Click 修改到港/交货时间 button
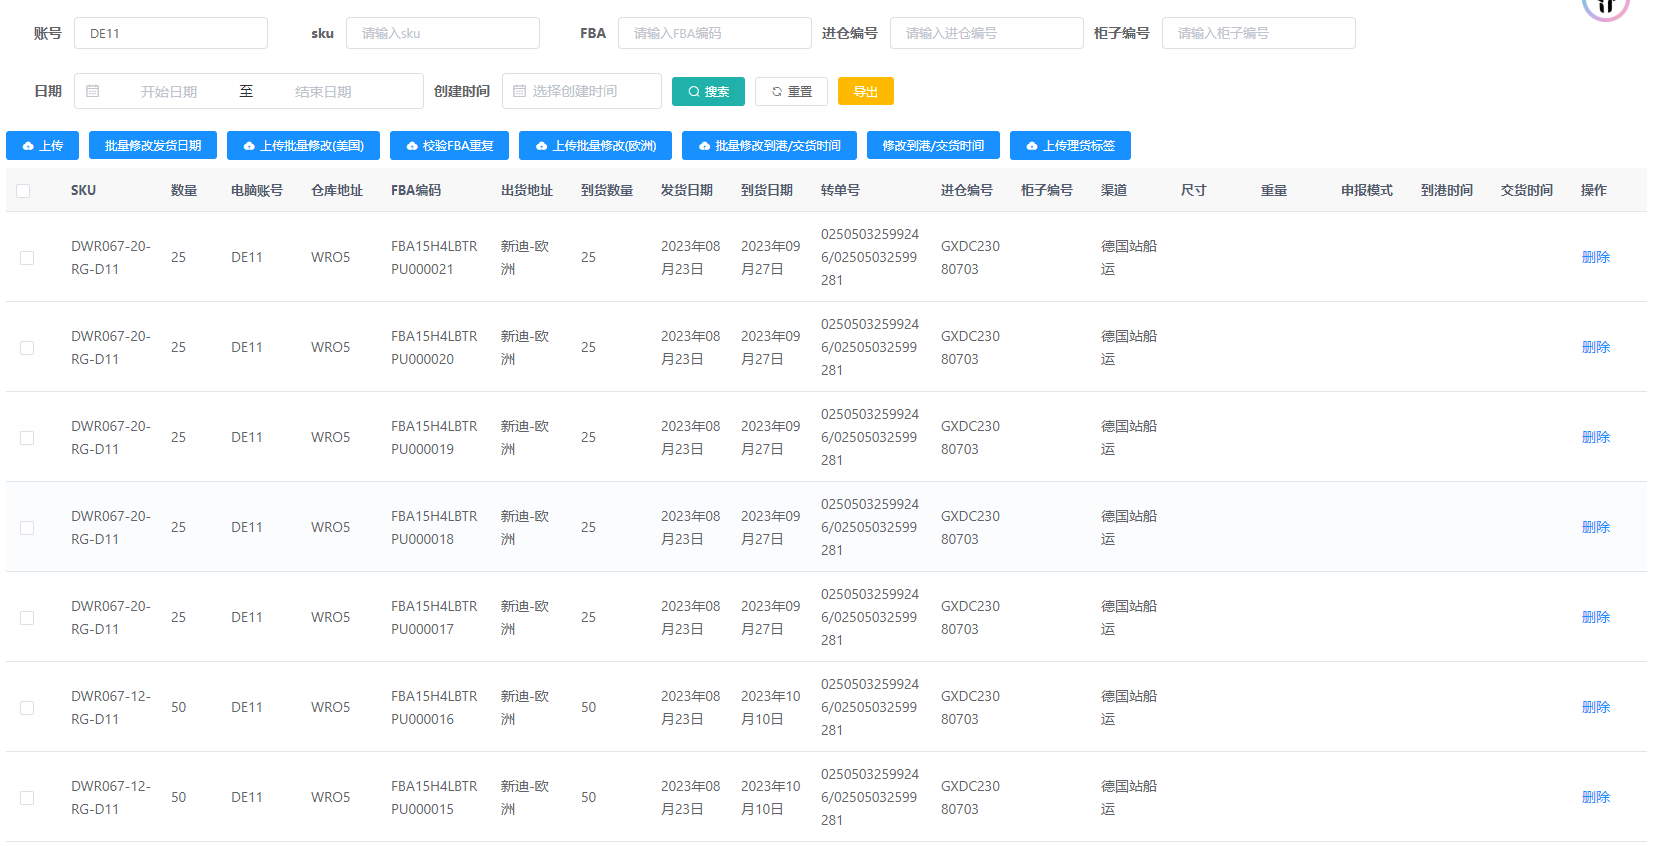Screen dimensions: 1667x846 click(x=933, y=146)
